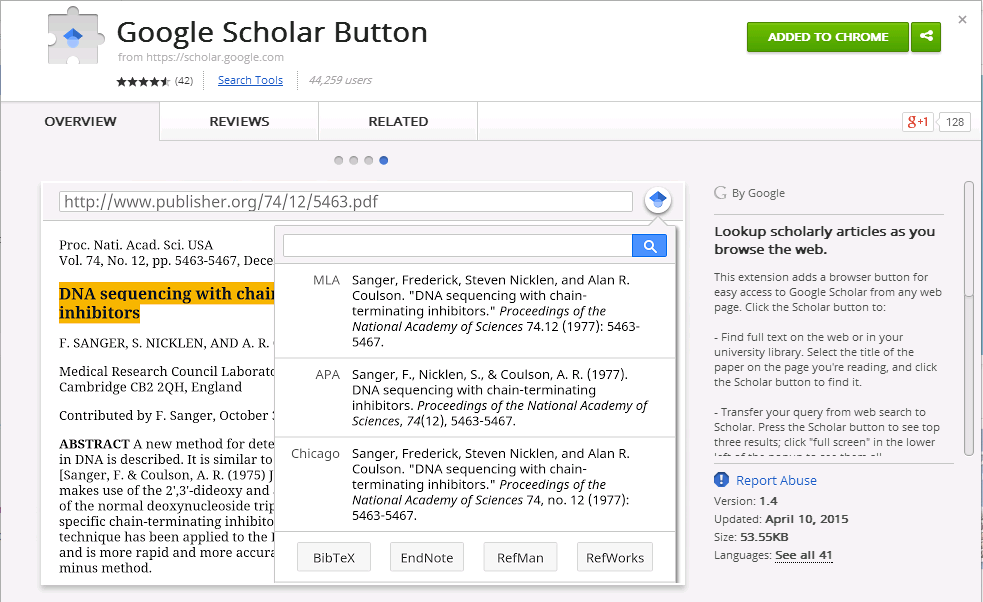Click the RefMan export button
The height and width of the screenshot is (602, 983).
(x=520, y=557)
